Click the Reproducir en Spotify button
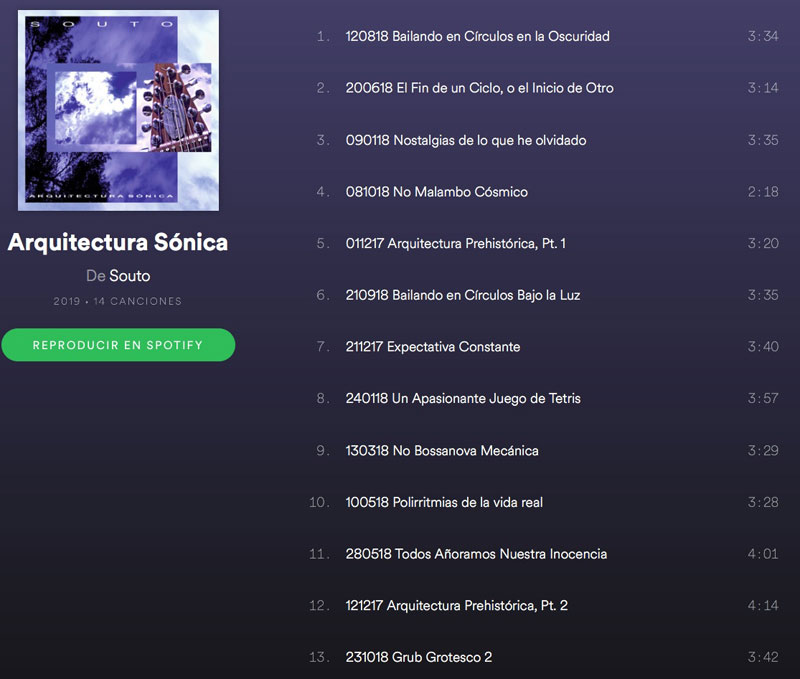The height and width of the screenshot is (679, 800). [118, 345]
